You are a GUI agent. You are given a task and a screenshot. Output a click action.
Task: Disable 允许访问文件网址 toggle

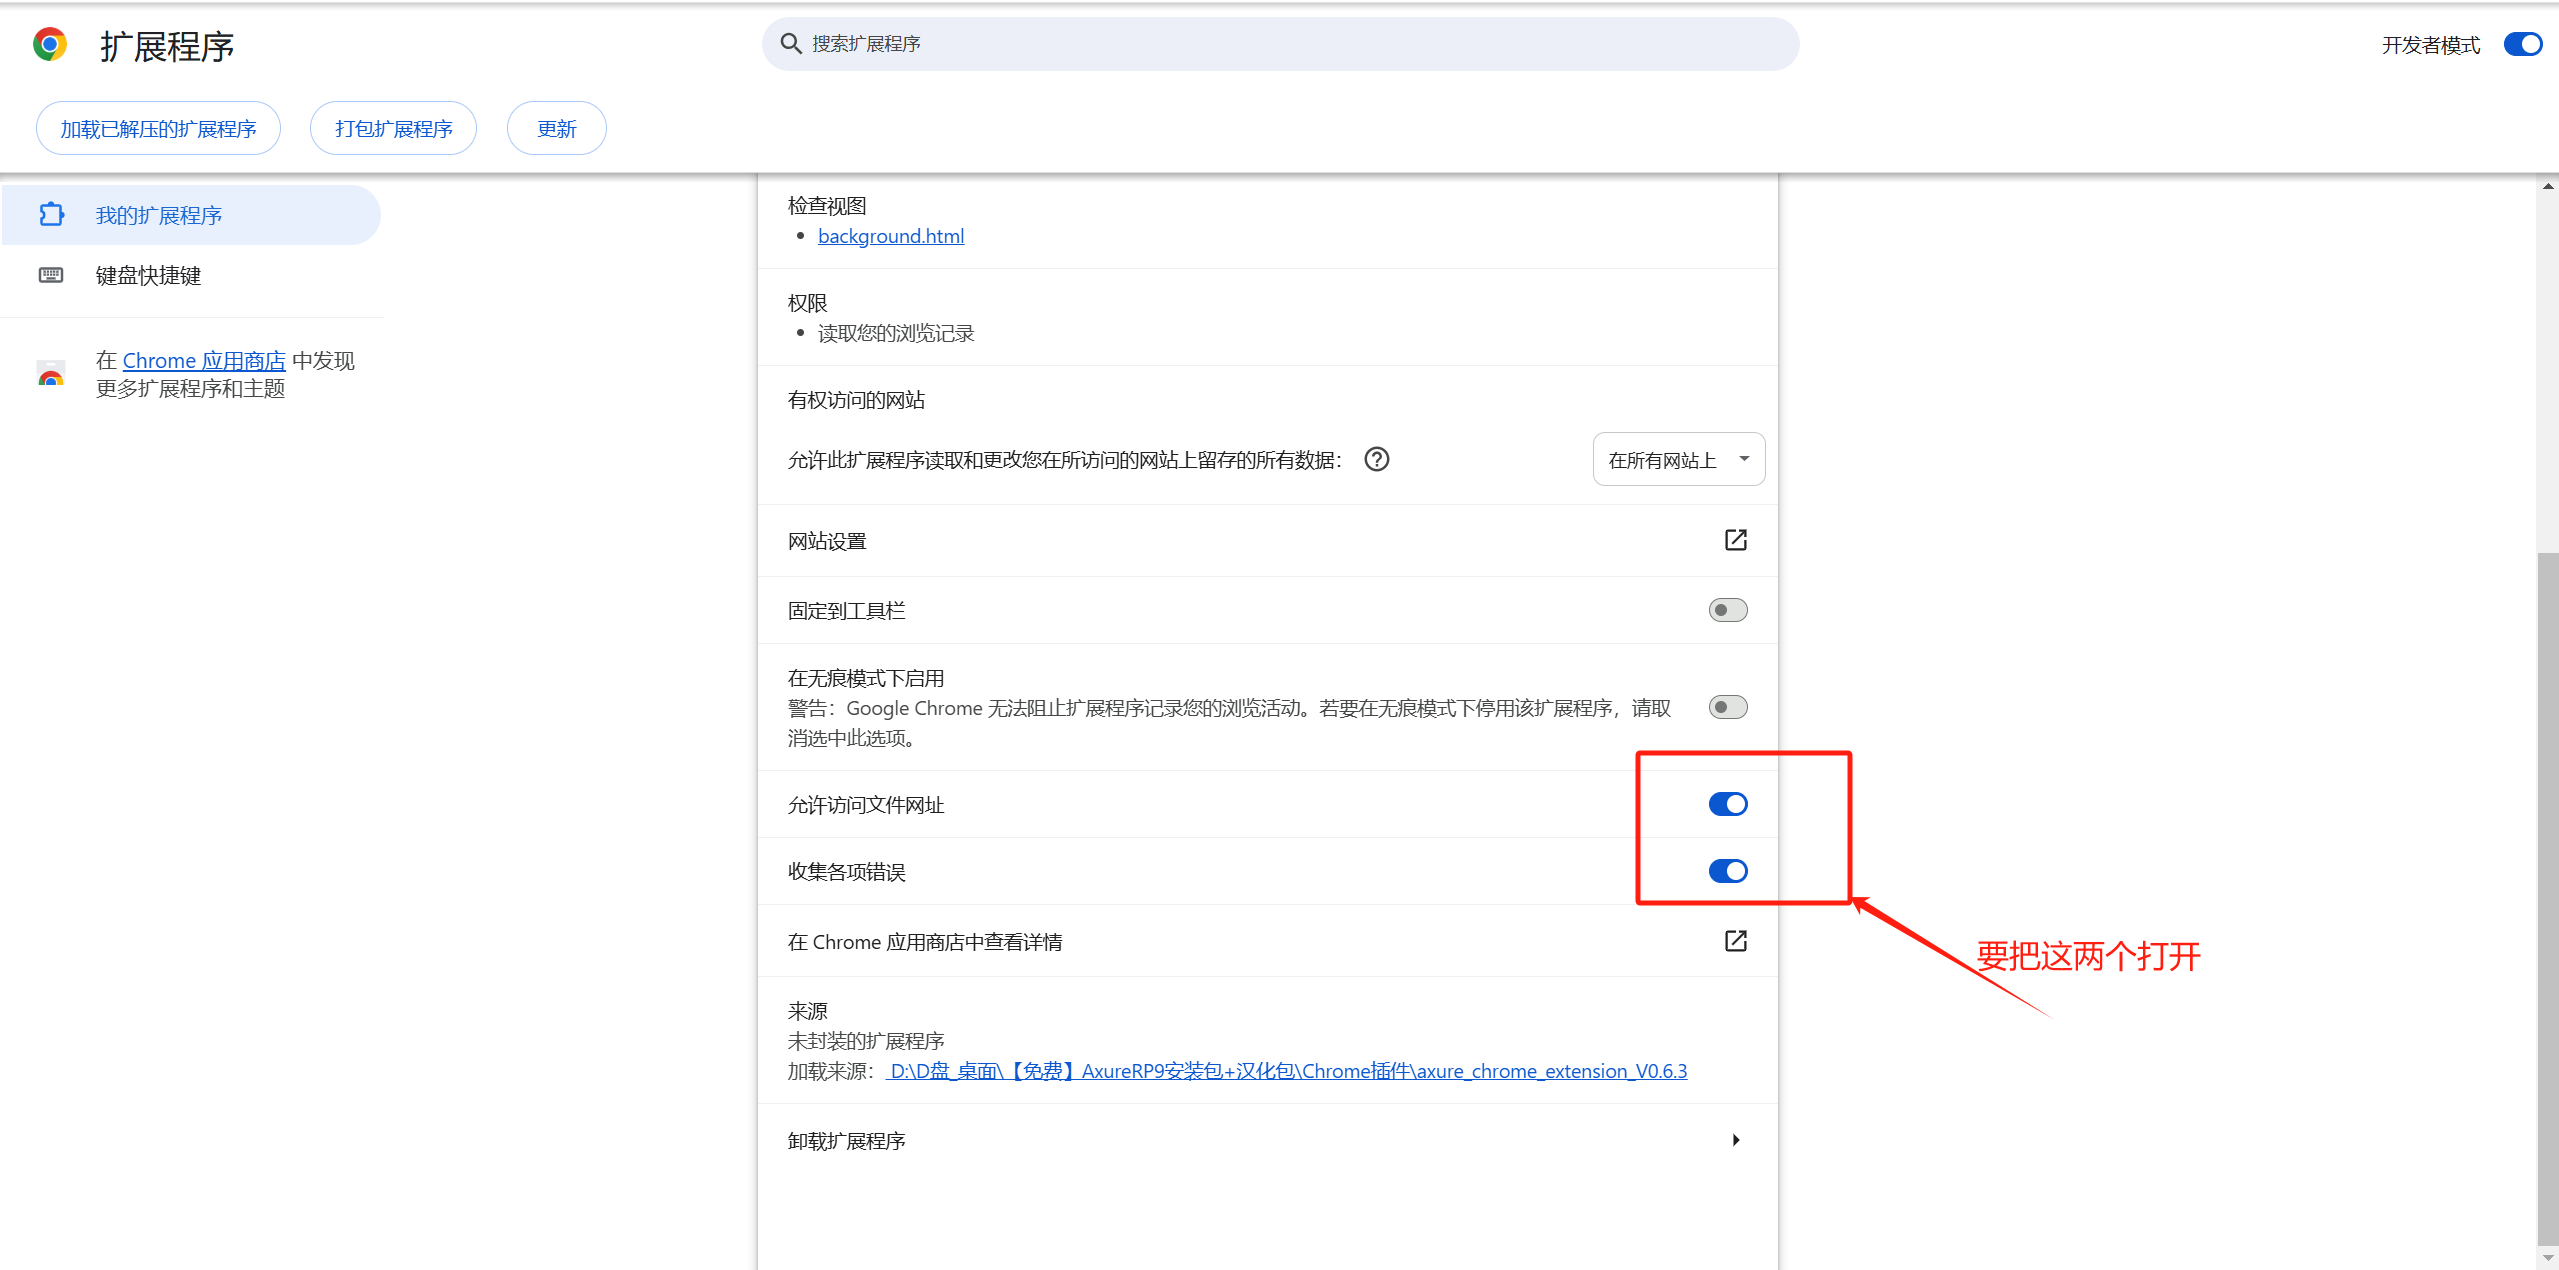(x=1727, y=804)
